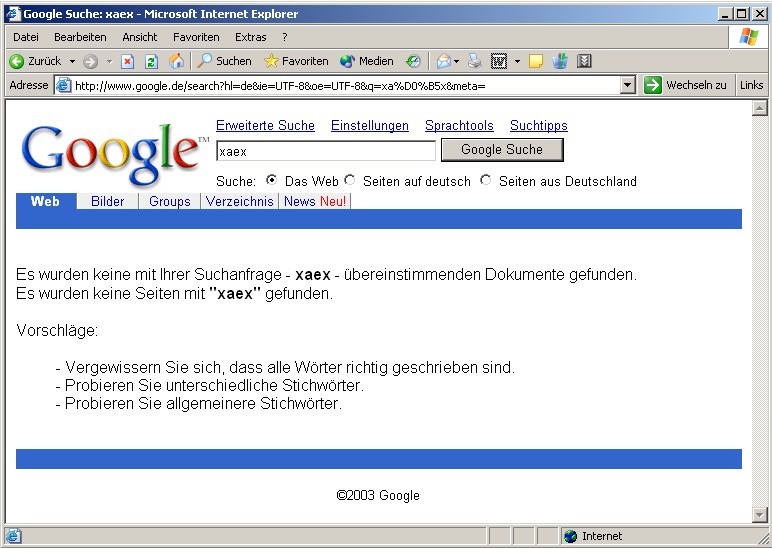Click the yellow Discuss note icon
The height and width of the screenshot is (548, 772).
pyautogui.click(x=536, y=61)
